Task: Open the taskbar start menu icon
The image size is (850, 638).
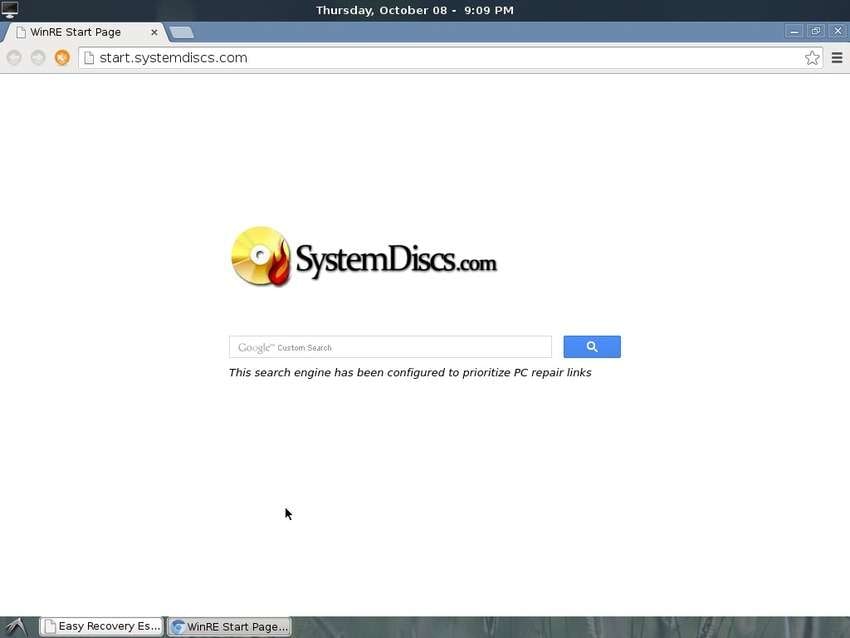Action: (x=17, y=627)
